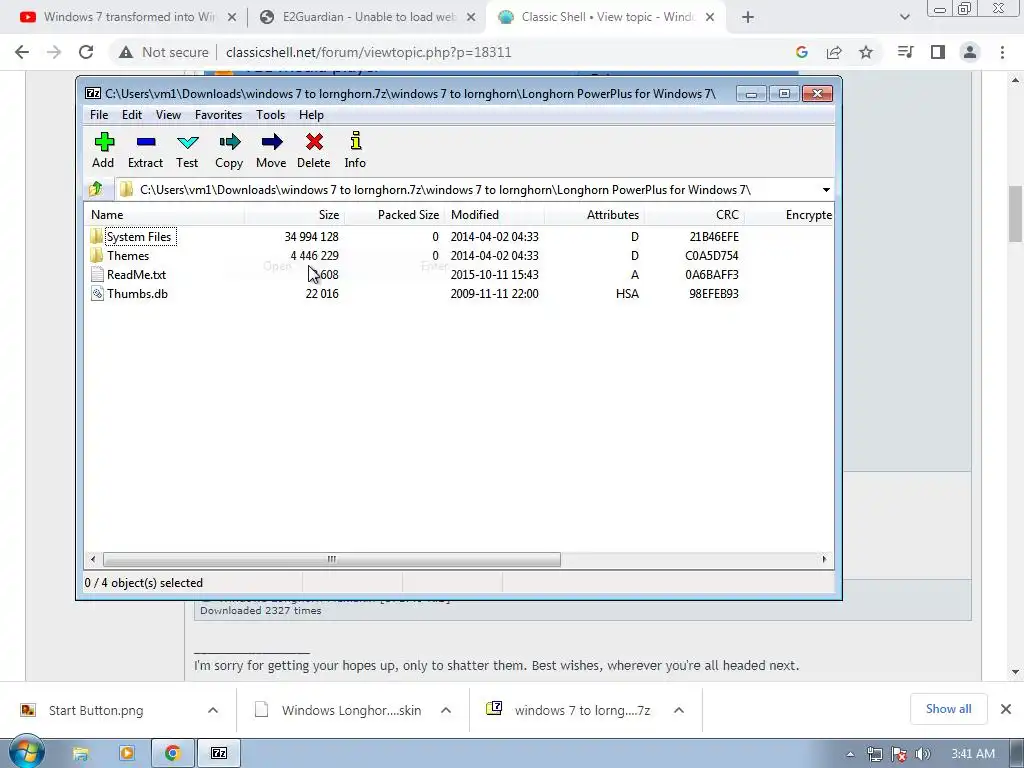
Task: Click the Copy toolbar icon
Action: 229,142
